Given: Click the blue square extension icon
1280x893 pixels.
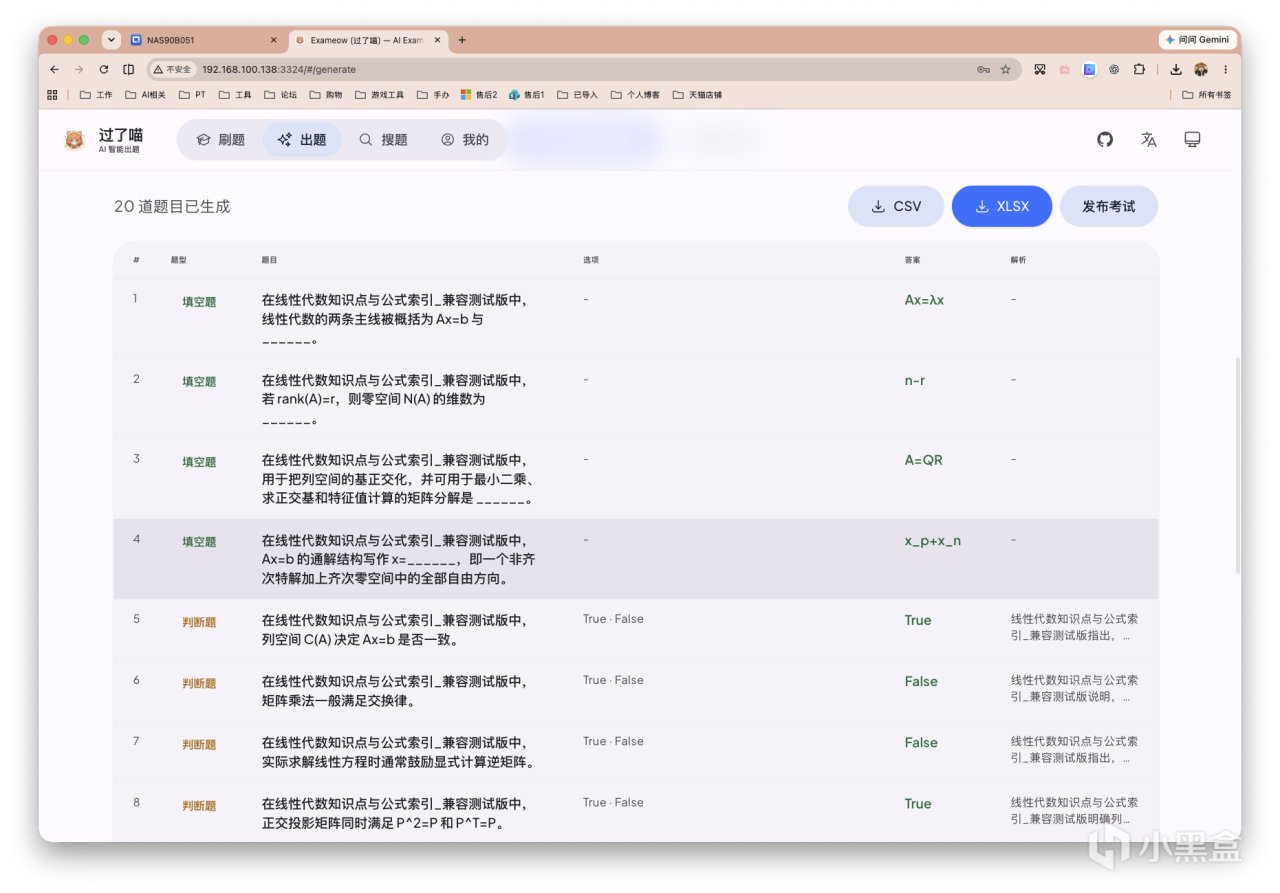Looking at the screenshot, I should pyautogui.click(x=1089, y=69).
